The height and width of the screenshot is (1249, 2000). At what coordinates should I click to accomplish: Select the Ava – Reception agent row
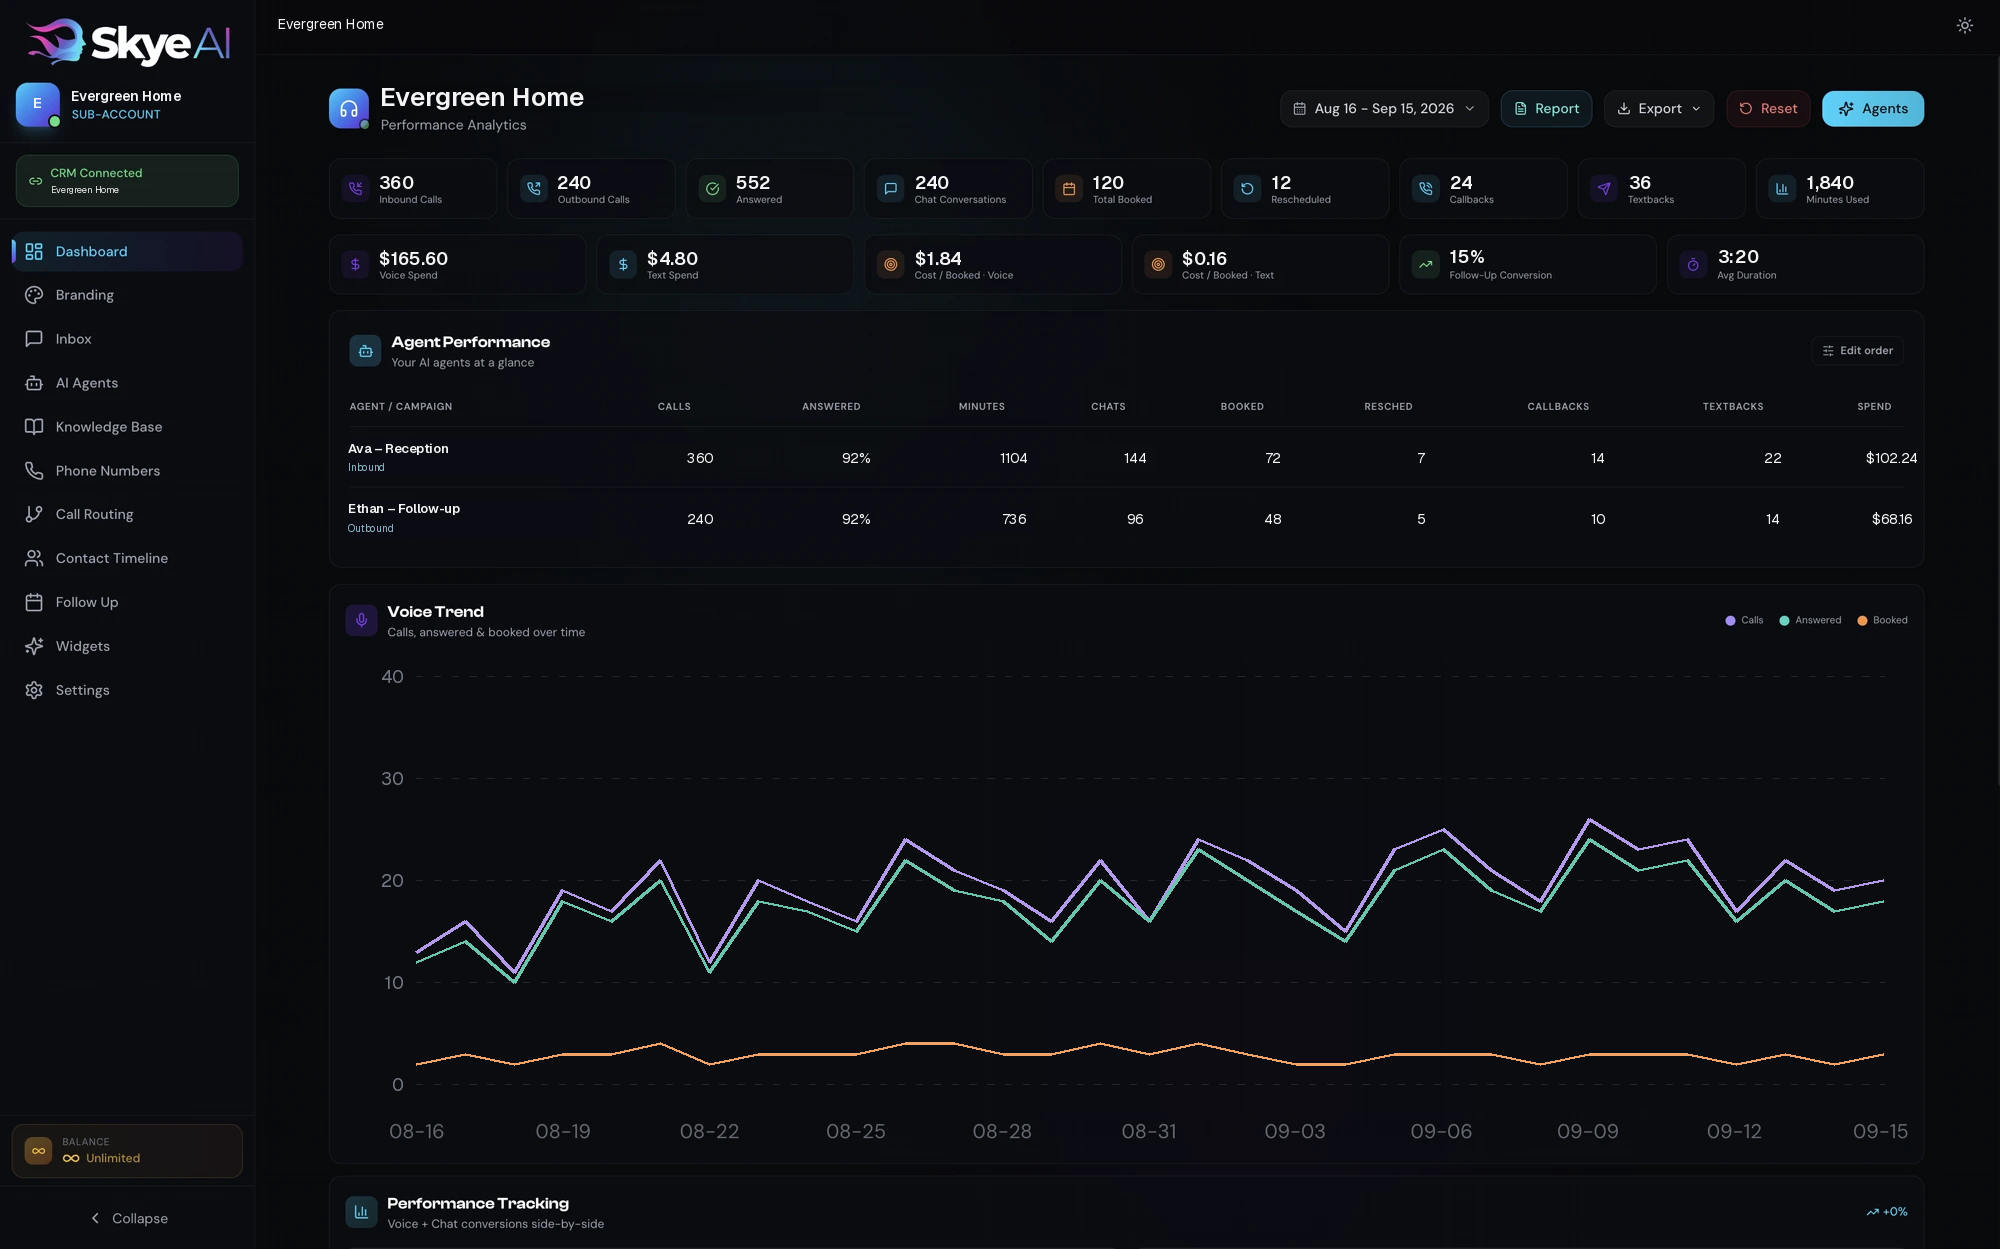(1126, 458)
